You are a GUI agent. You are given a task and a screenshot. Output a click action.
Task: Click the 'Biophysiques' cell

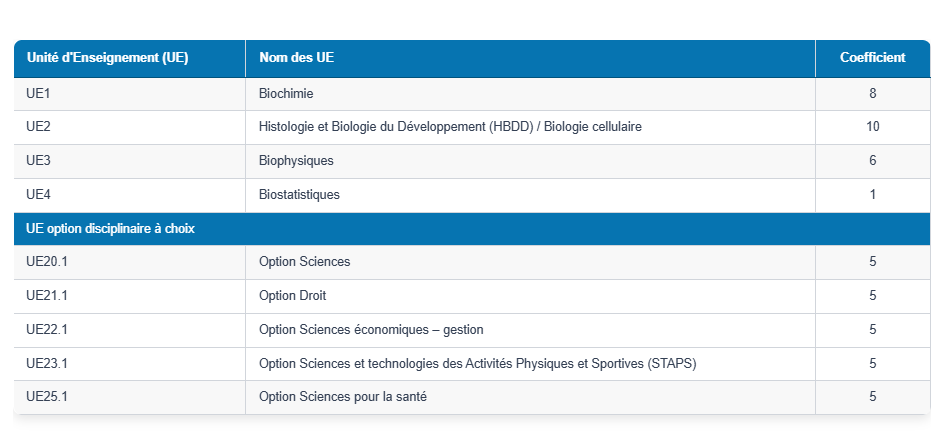coord(296,161)
